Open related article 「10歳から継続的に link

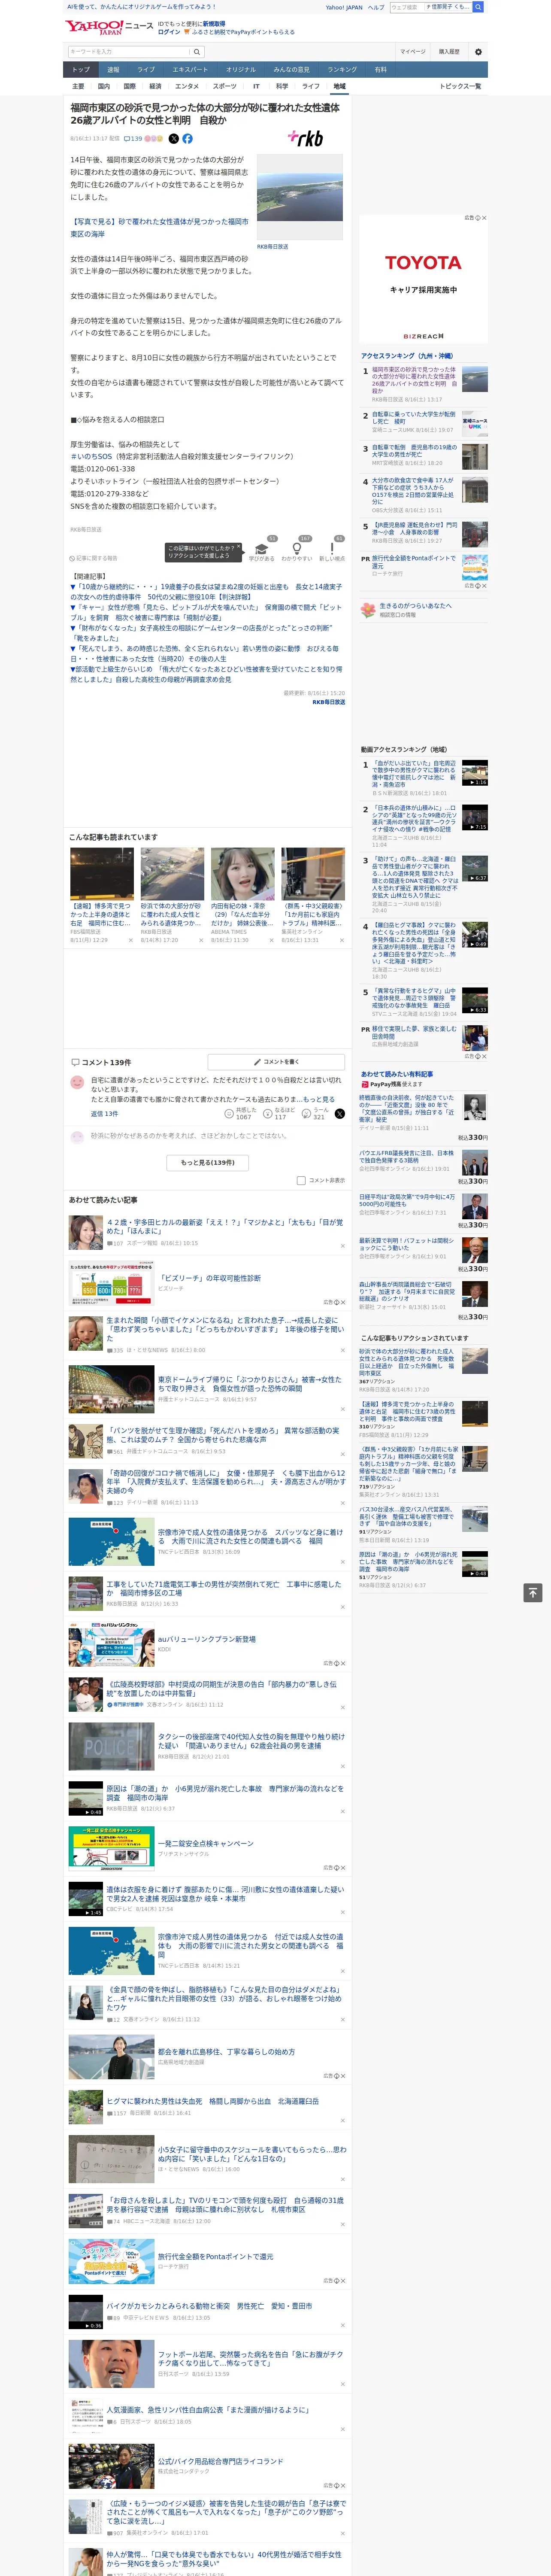tap(206, 592)
